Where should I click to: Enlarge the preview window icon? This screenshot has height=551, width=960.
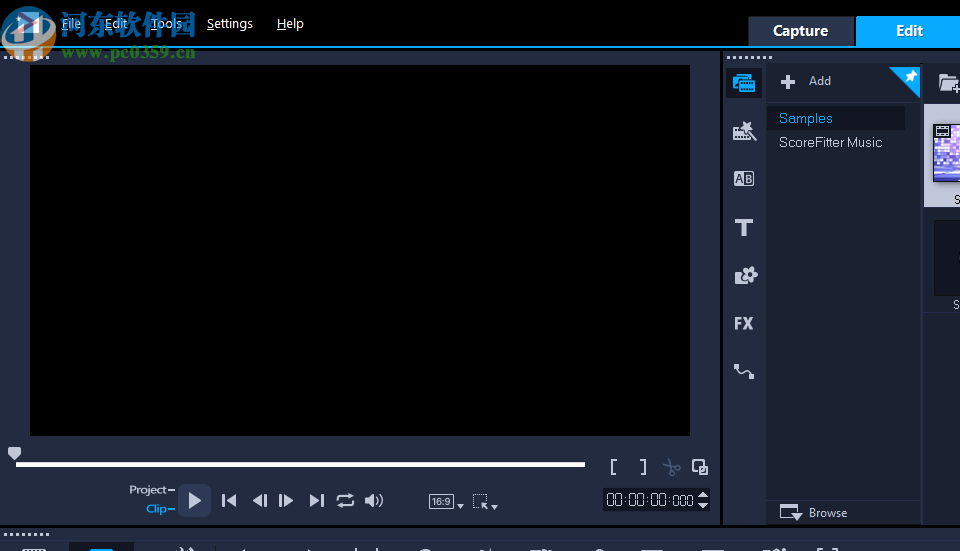pyautogui.click(x=700, y=467)
